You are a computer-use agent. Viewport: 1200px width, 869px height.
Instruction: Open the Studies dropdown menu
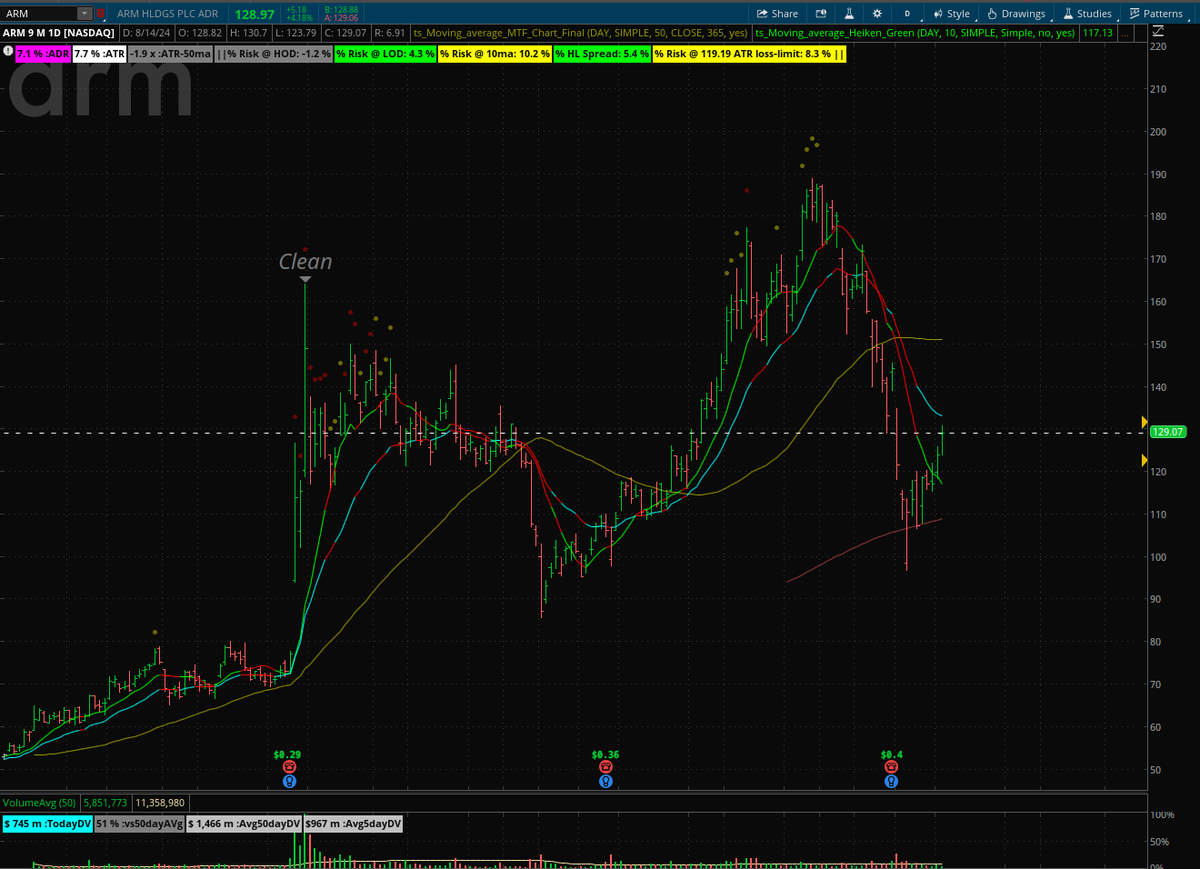(1087, 13)
